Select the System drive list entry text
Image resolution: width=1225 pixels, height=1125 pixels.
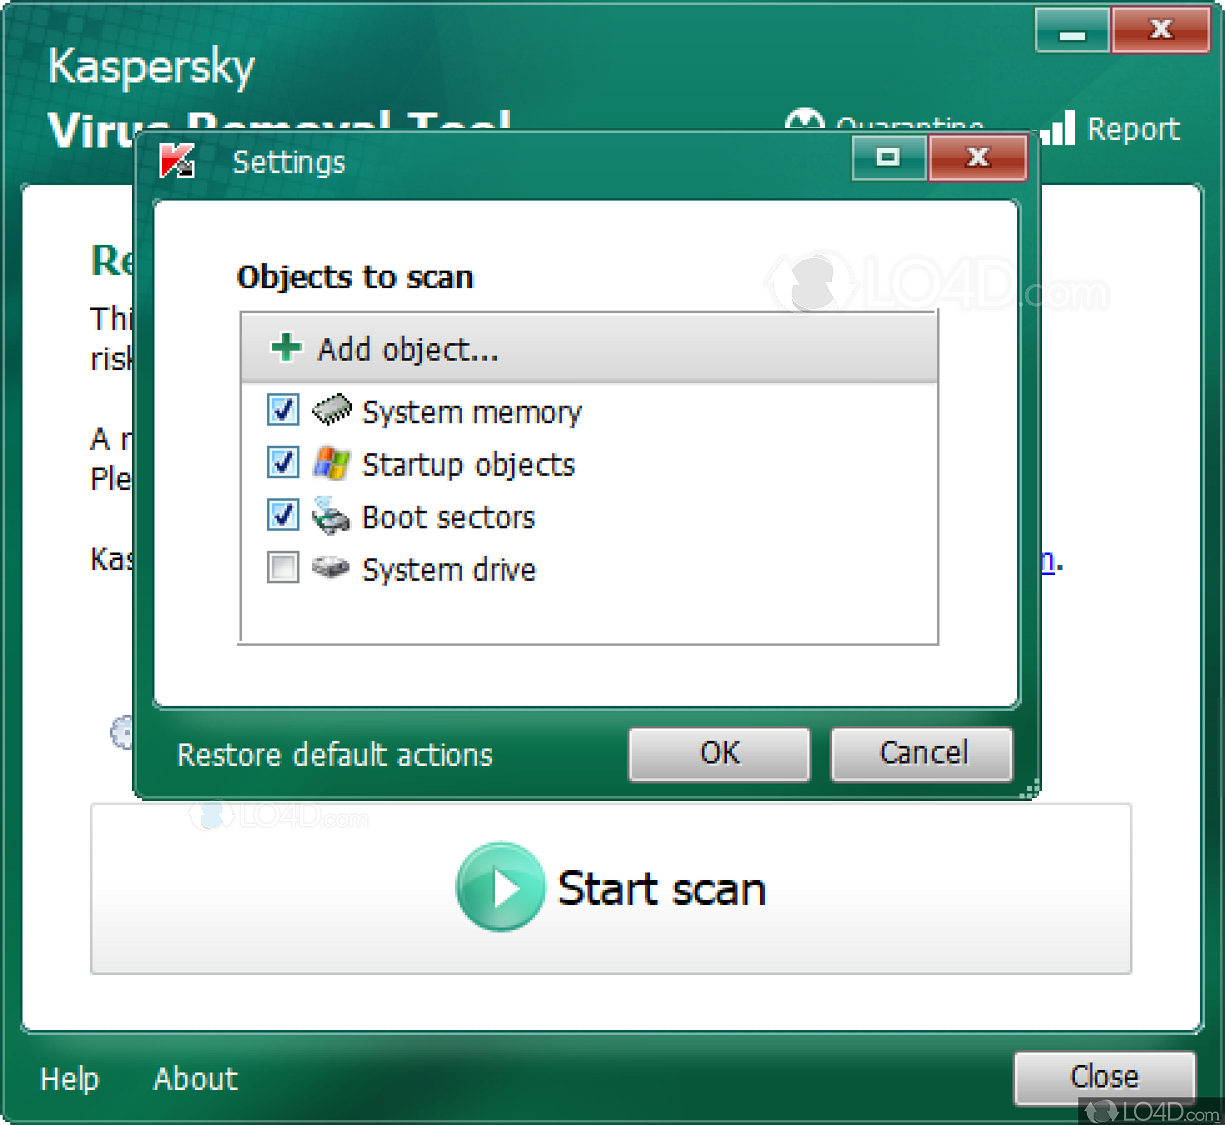tap(449, 570)
